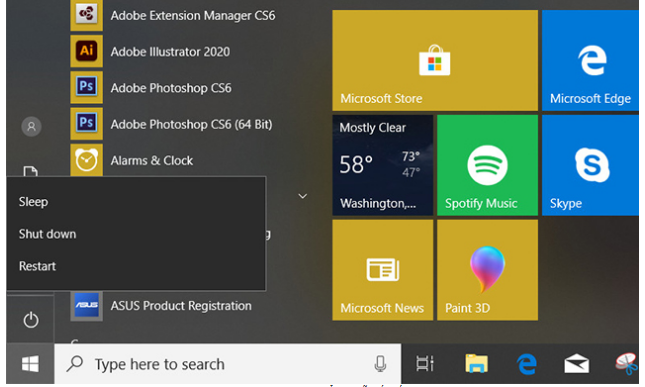
Task: Click the search magnifier icon
Action: (75, 364)
